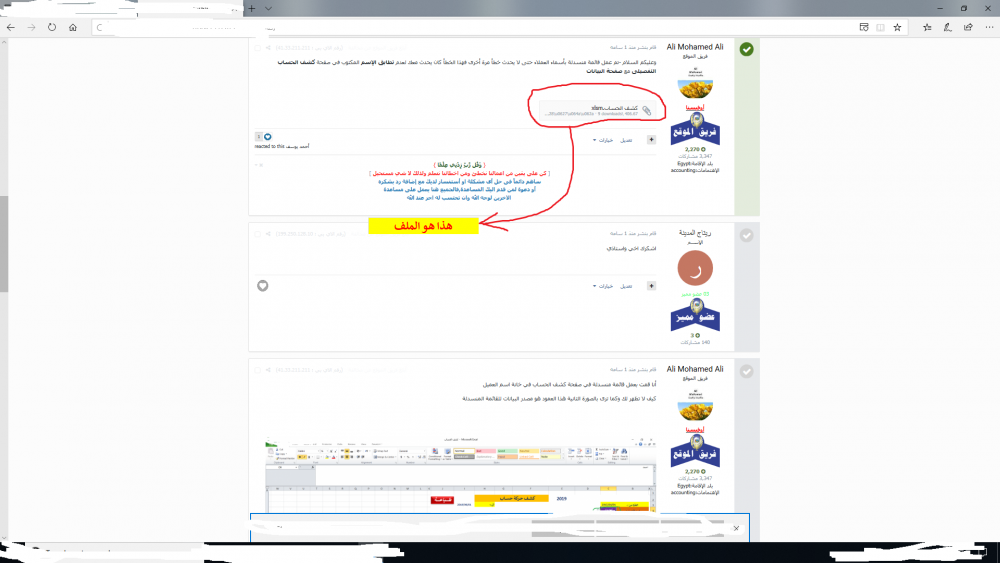Open the reaction count badge on first post

(258, 136)
